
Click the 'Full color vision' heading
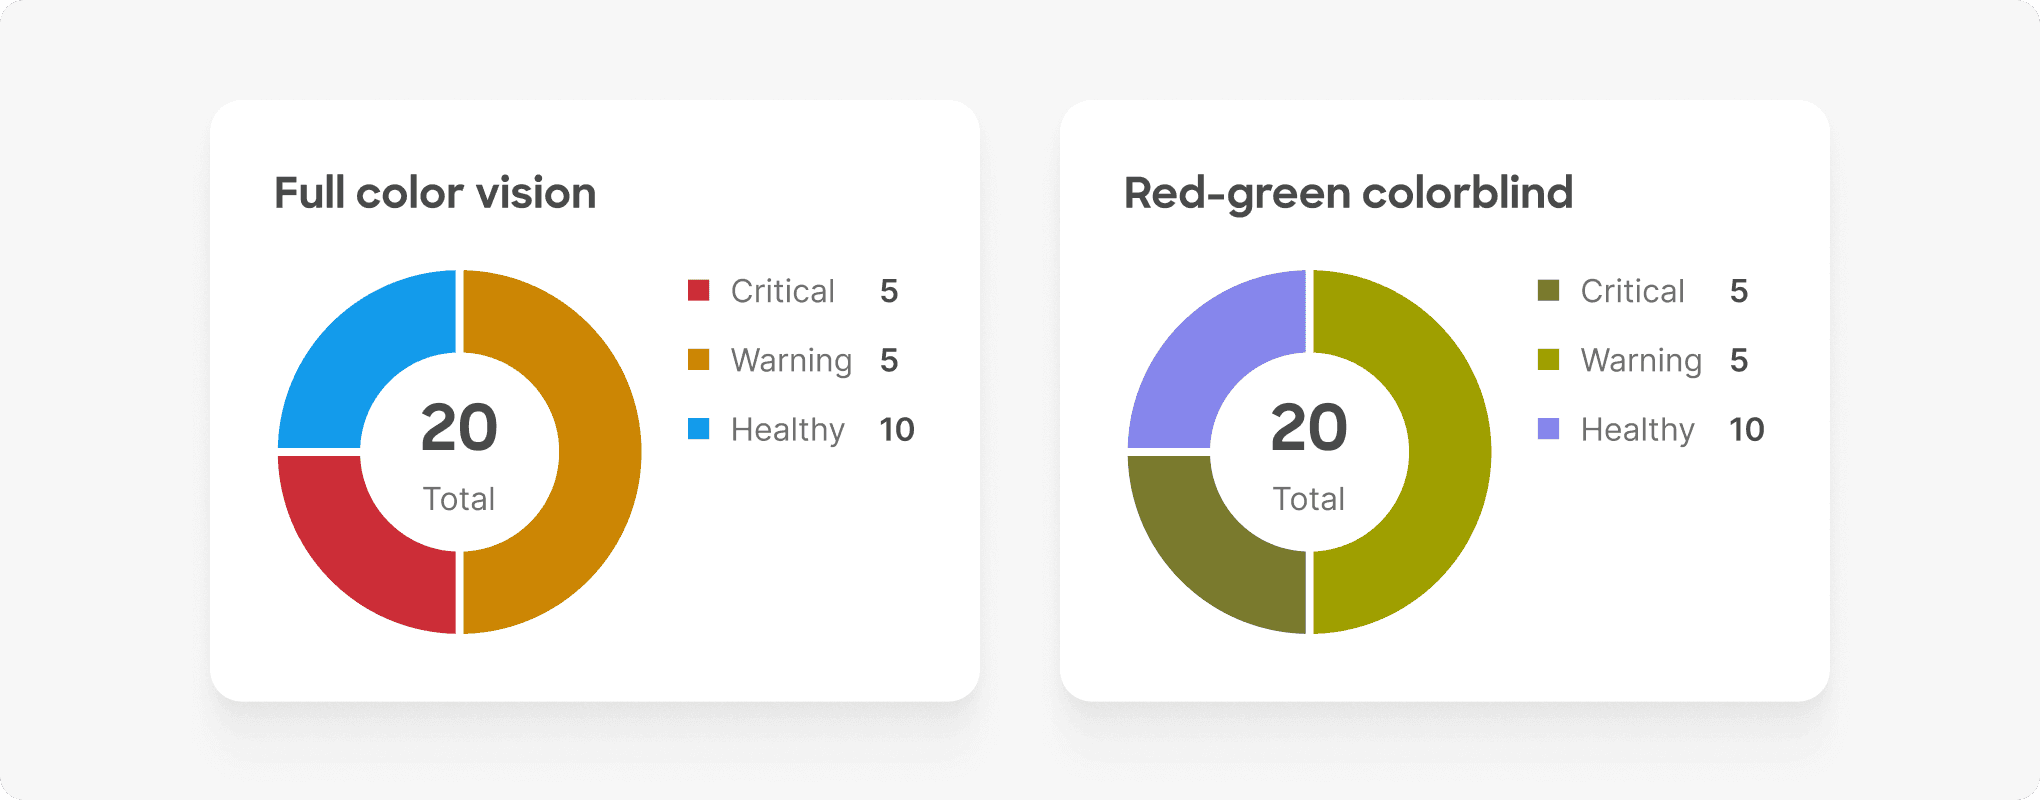click(x=435, y=193)
